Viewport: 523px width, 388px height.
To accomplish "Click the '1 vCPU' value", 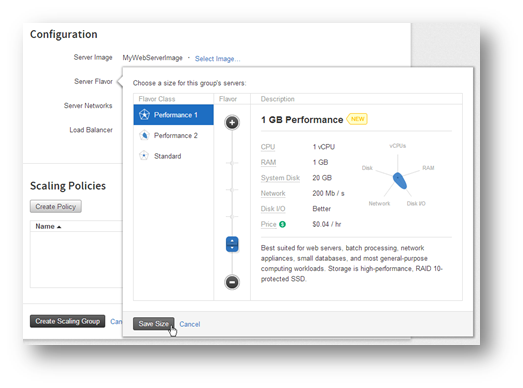I will point(324,147).
